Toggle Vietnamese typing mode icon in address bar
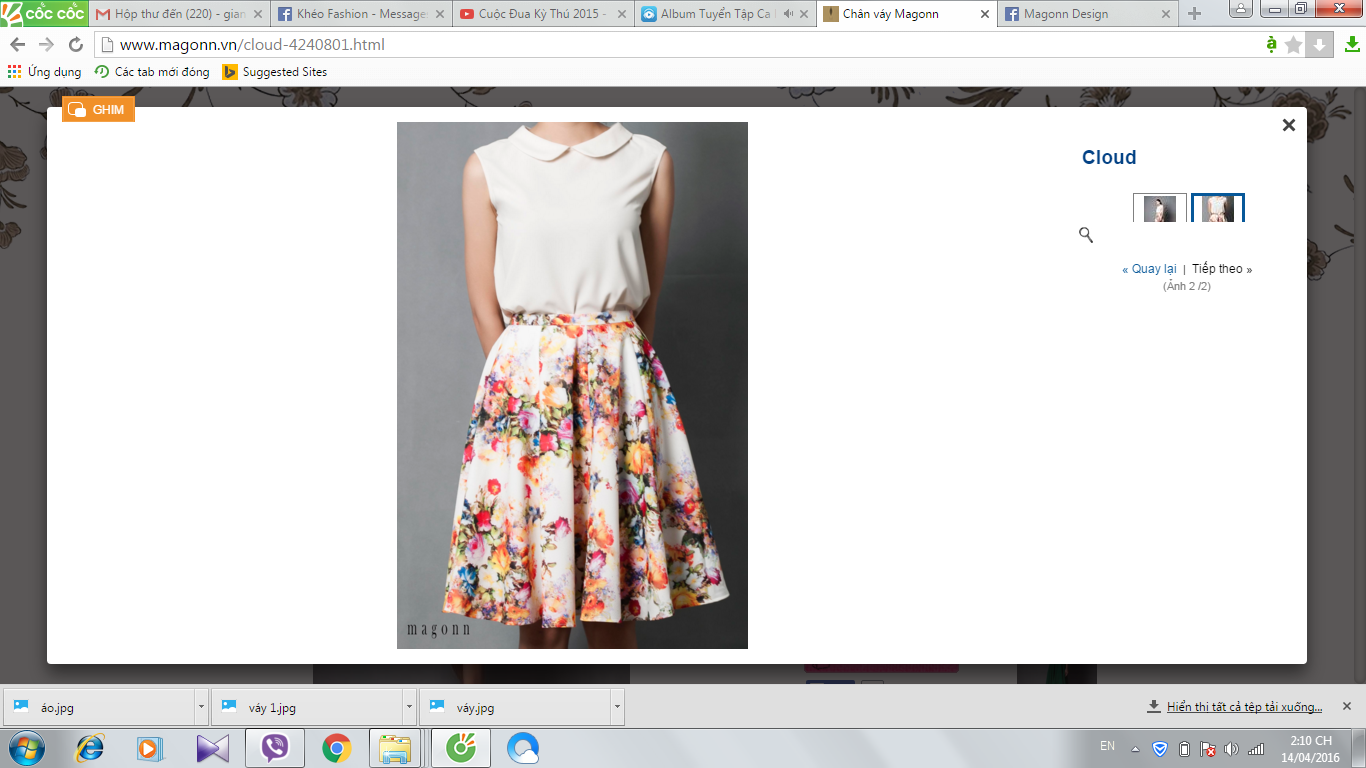The height and width of the screenshot is (768, 1366). [1271, 45]
